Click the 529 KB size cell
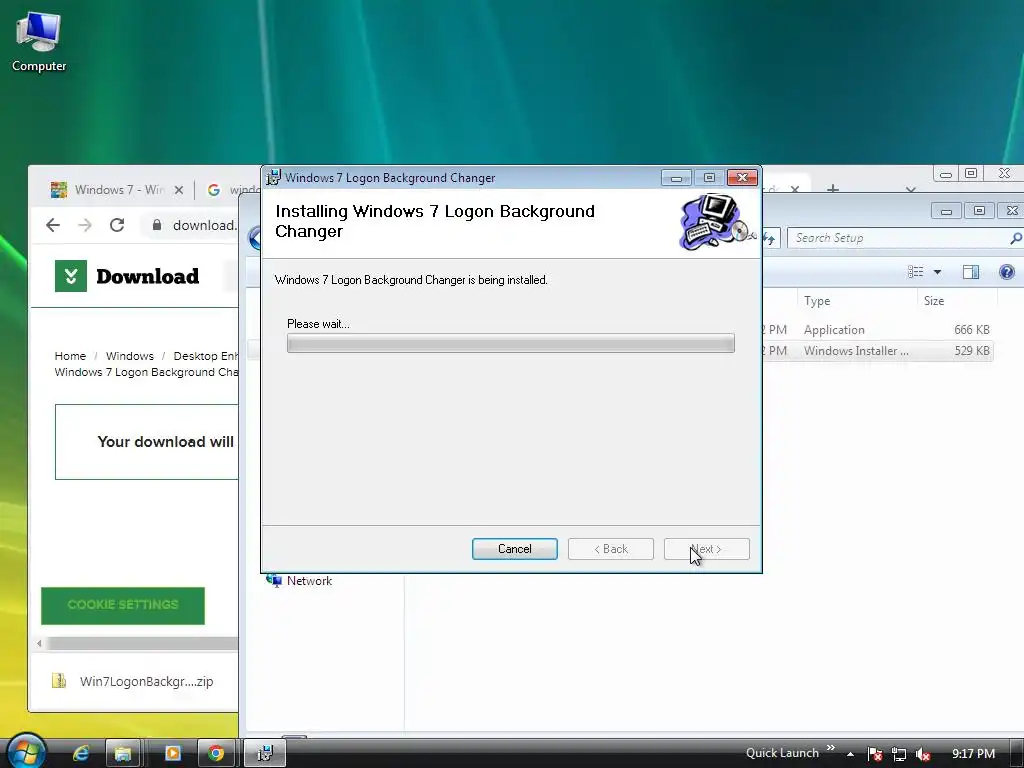Viewport: 1024px width, 768px height. tap(972, 351)
